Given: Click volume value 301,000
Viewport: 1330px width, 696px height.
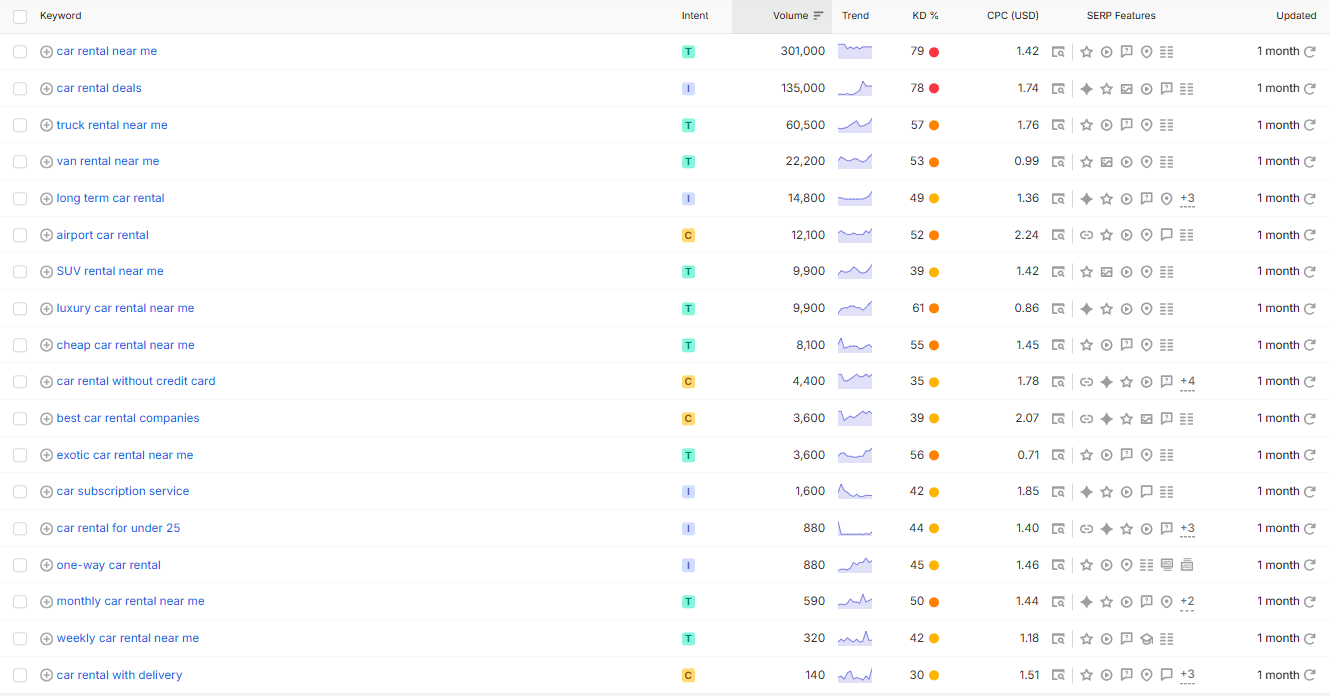Looking at the screenshot, I should [803, 51].
